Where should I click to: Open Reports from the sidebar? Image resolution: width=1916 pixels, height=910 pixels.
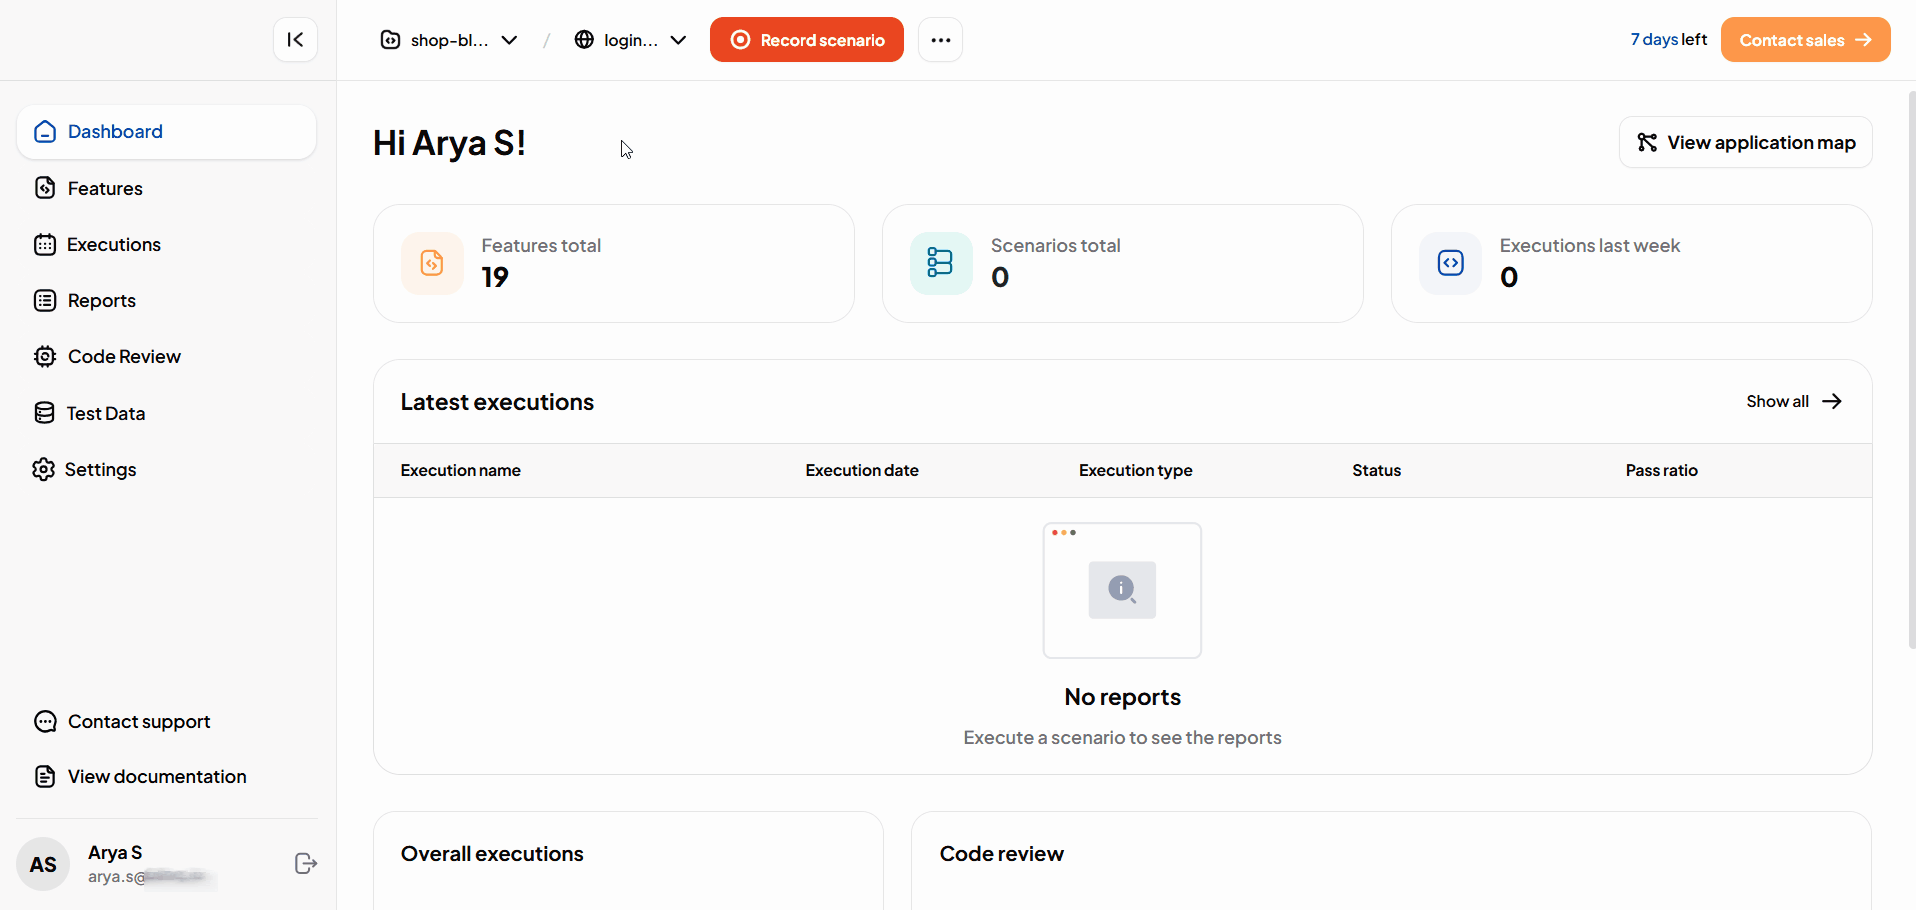coord(101,301)
